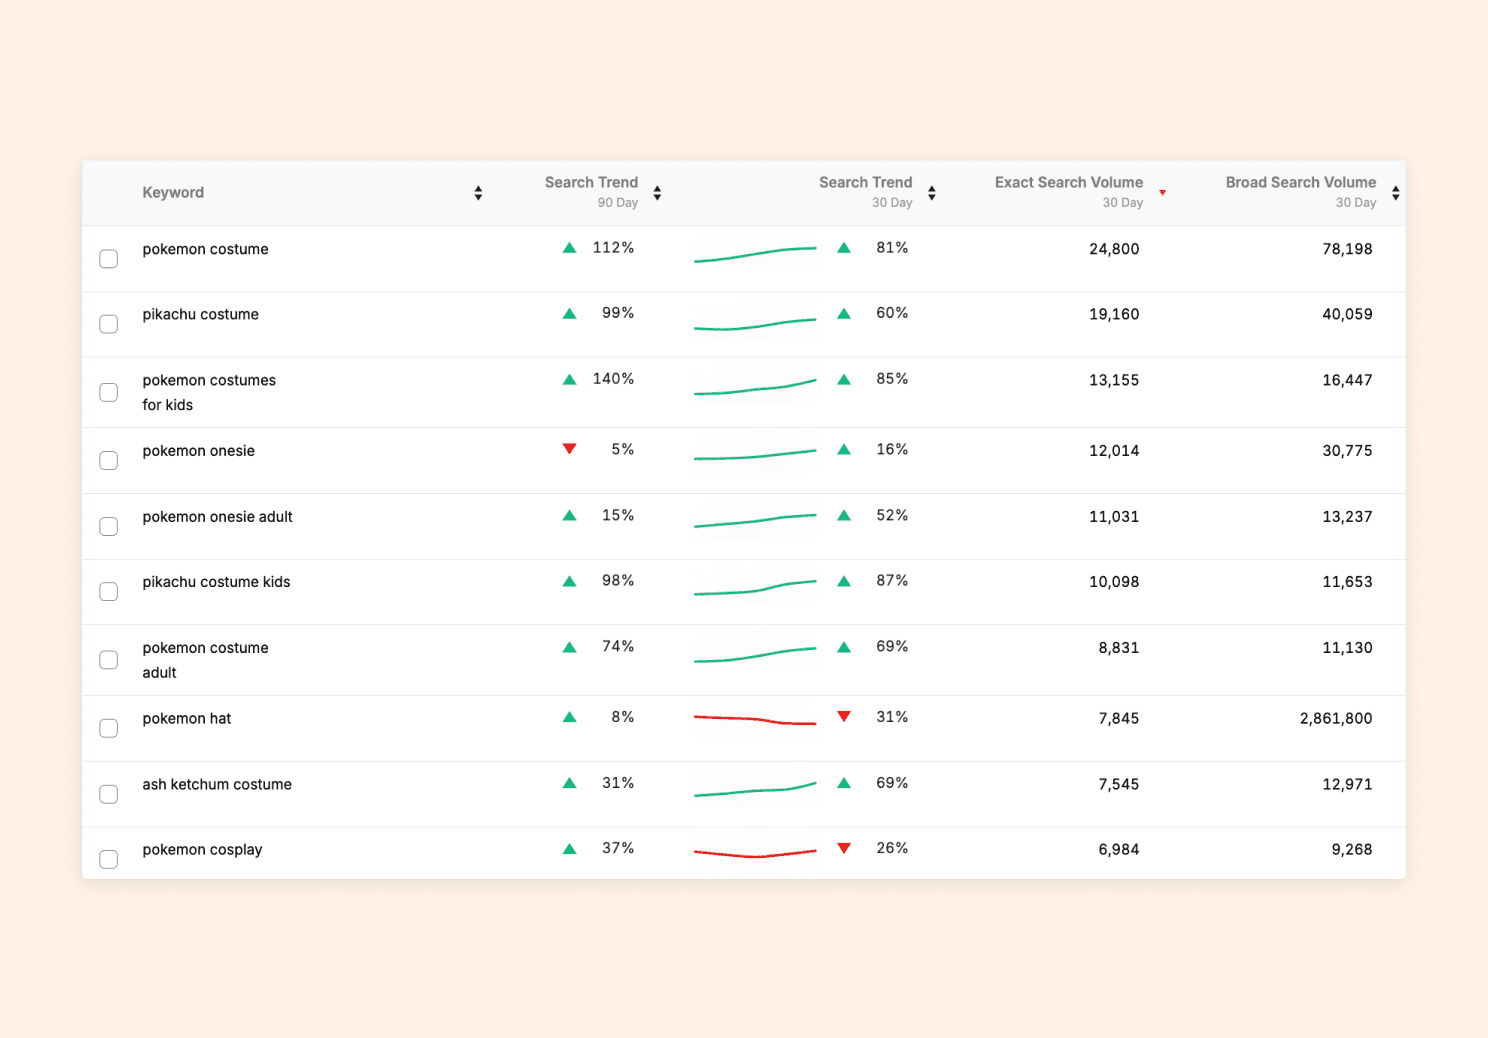Viewport: 1488px width, 1038px height.
Task: Open the pikachu costume keyword
Action: tap(200, 315)
